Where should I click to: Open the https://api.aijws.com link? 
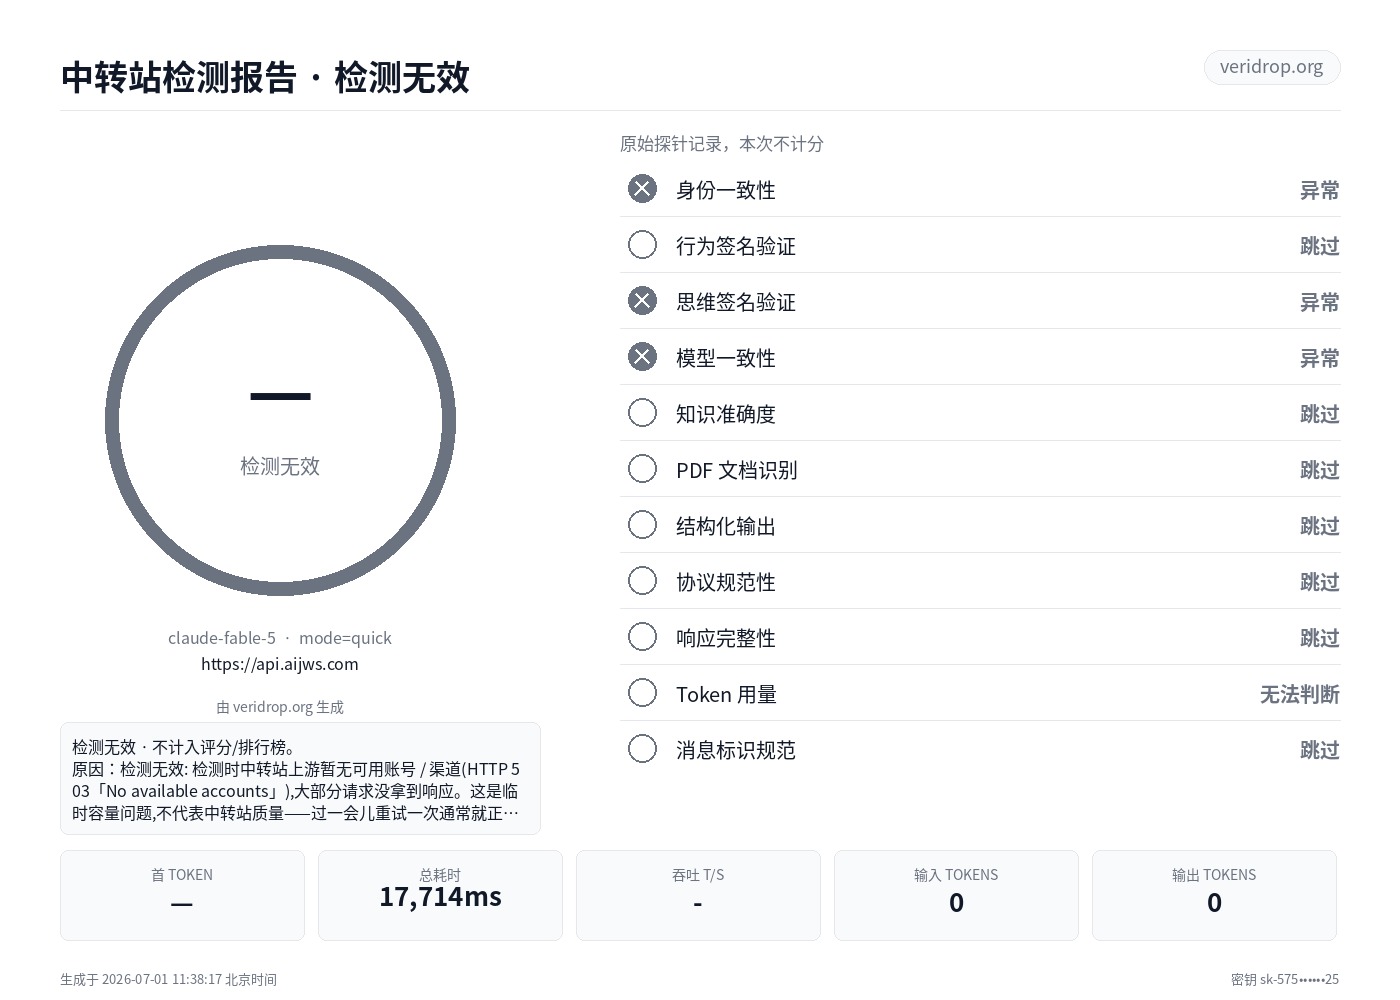point(280,664)
